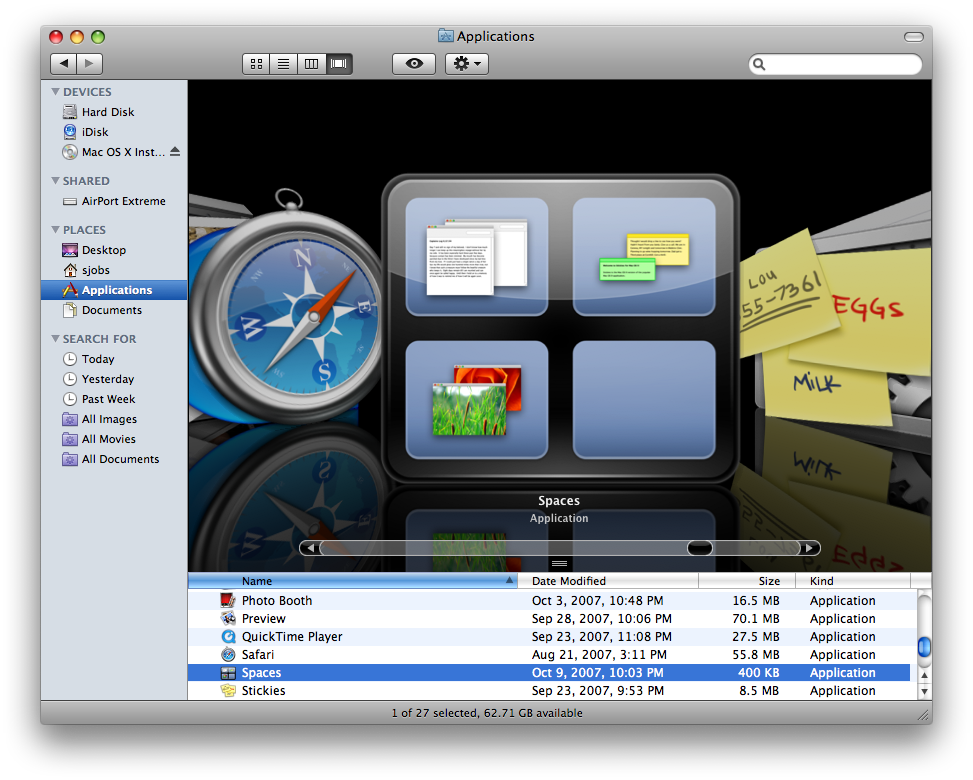
Task: Click 'Aug 21, 2007, 3:11 PM' date
Action: [599, 655]
